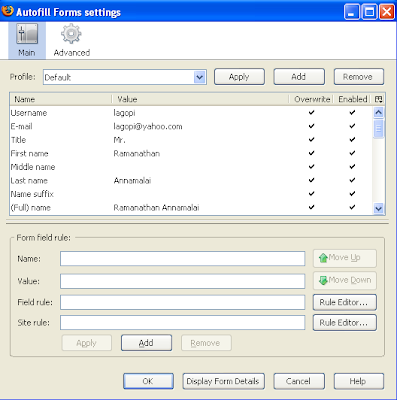Click the Move Up button
Viewport: 397px width, 400px height.
click(345, 258)
